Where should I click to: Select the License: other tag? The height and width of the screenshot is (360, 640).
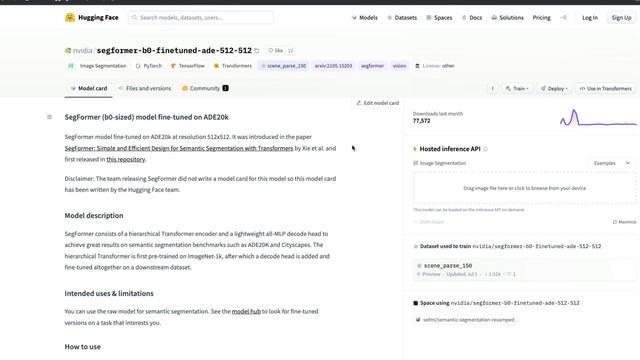(x=435, y=66)
